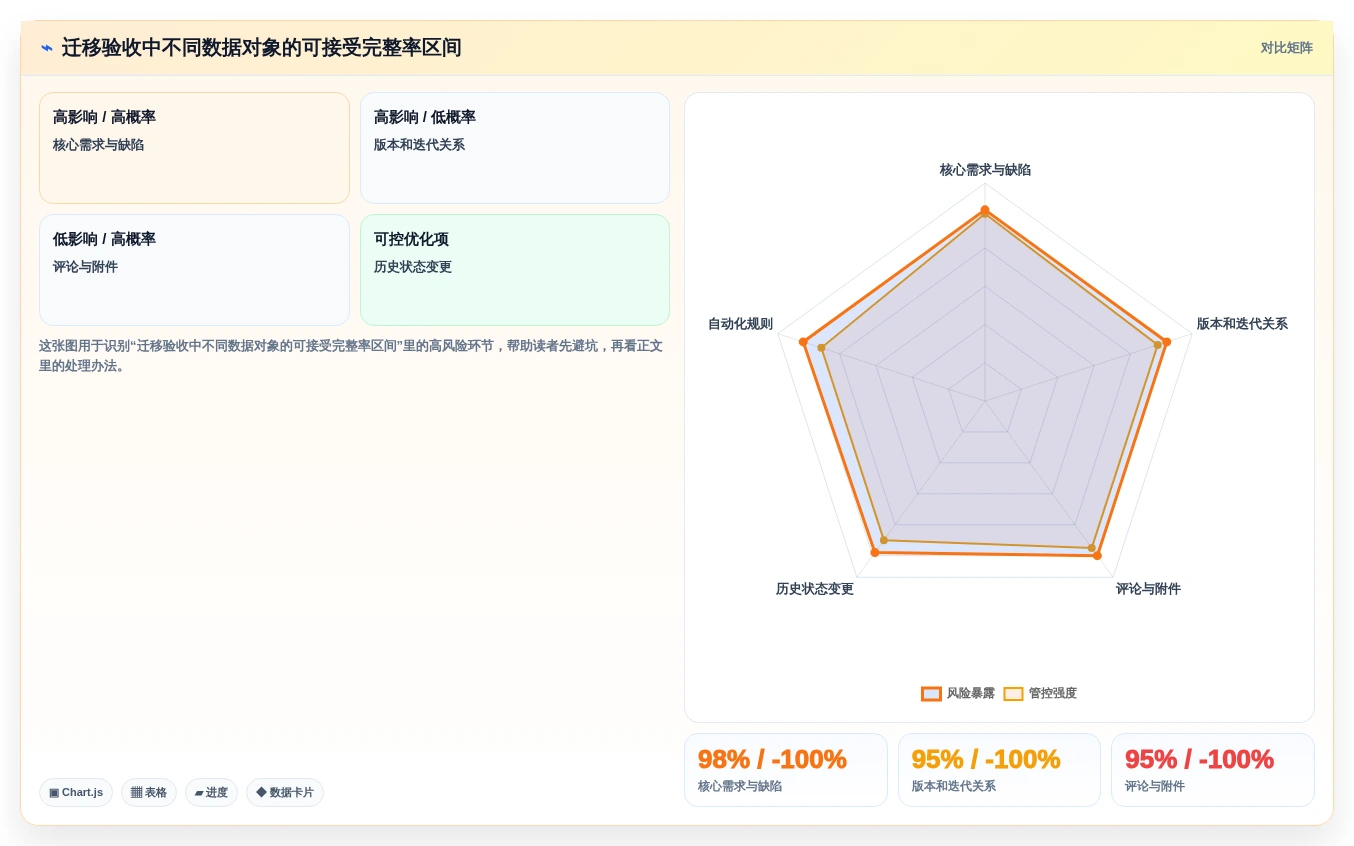
Task: Select the 高影响 / 低概率 quadrant card
Action: pos(515,148)
